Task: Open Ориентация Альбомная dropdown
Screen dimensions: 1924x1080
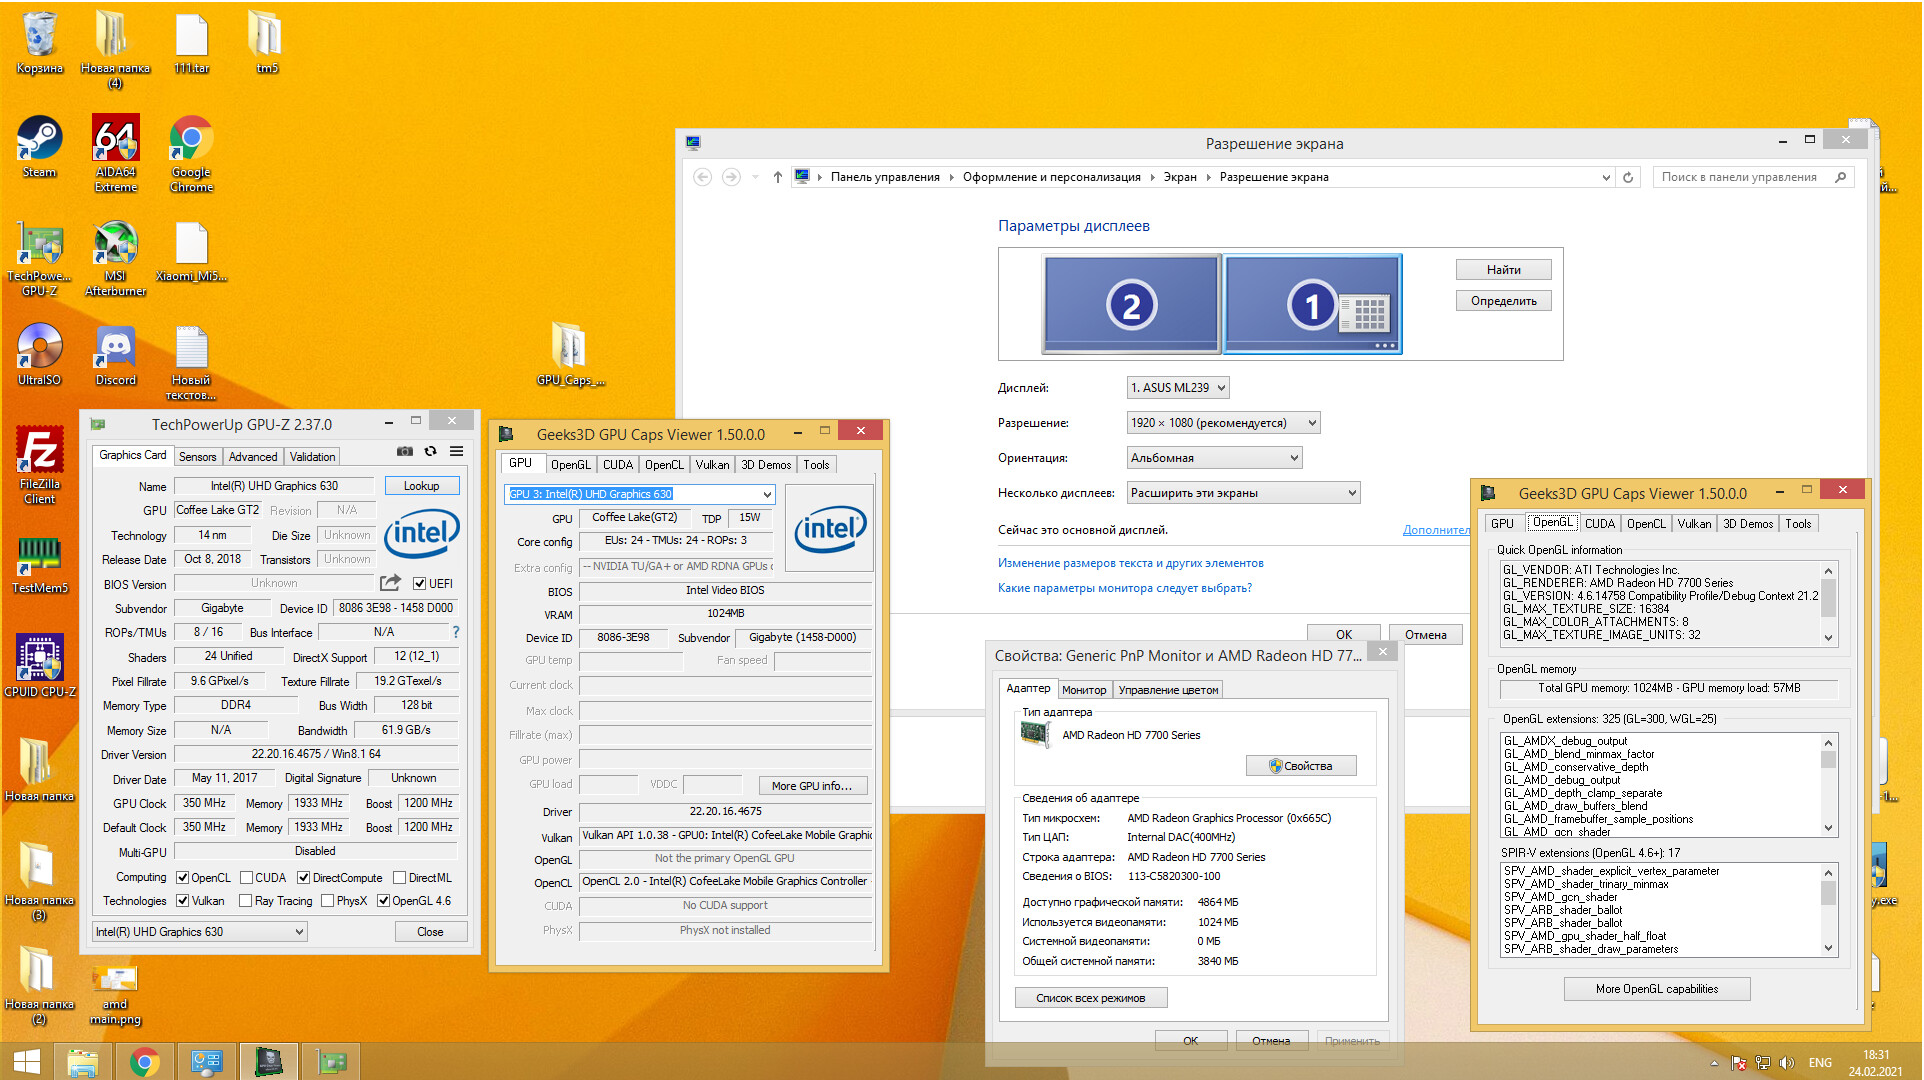Action: 1214,458
